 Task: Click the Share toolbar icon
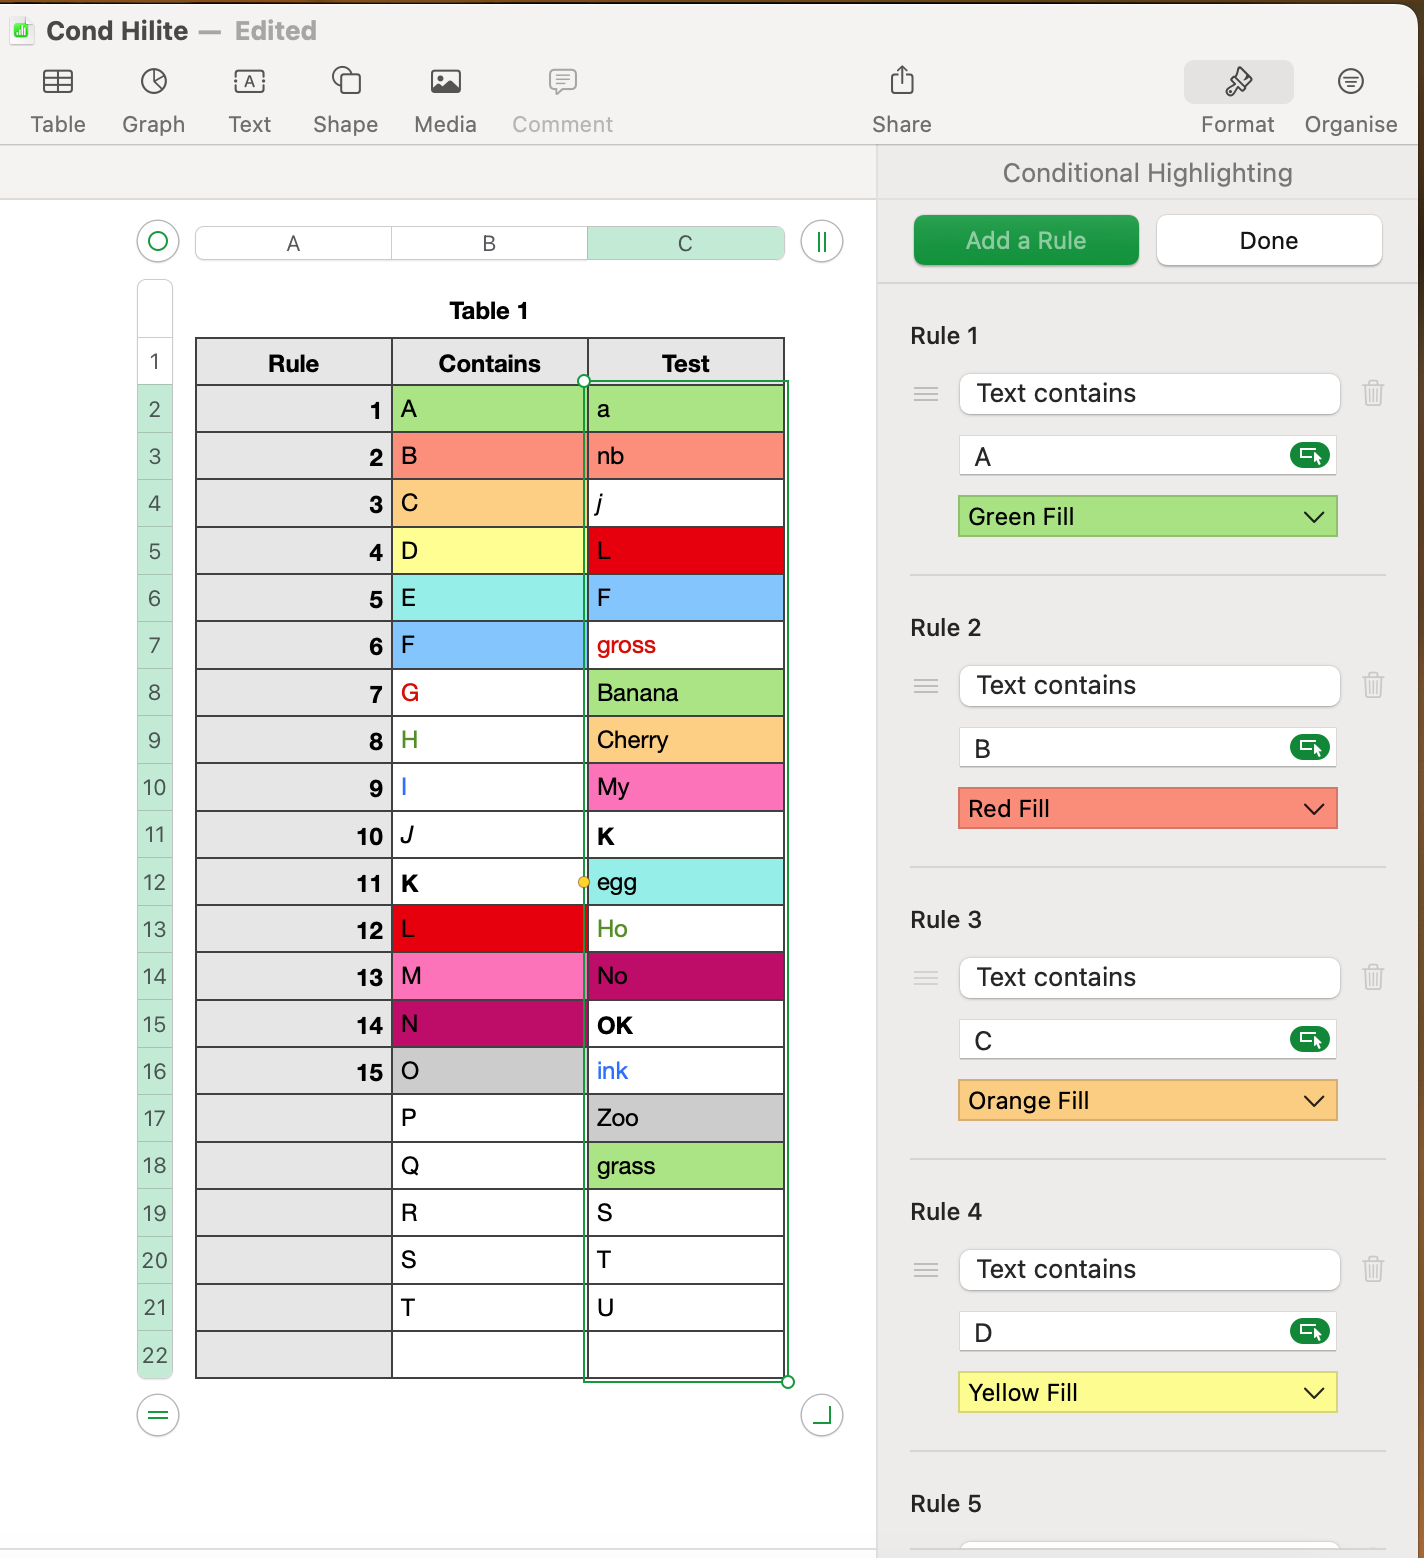coord(902,80)
